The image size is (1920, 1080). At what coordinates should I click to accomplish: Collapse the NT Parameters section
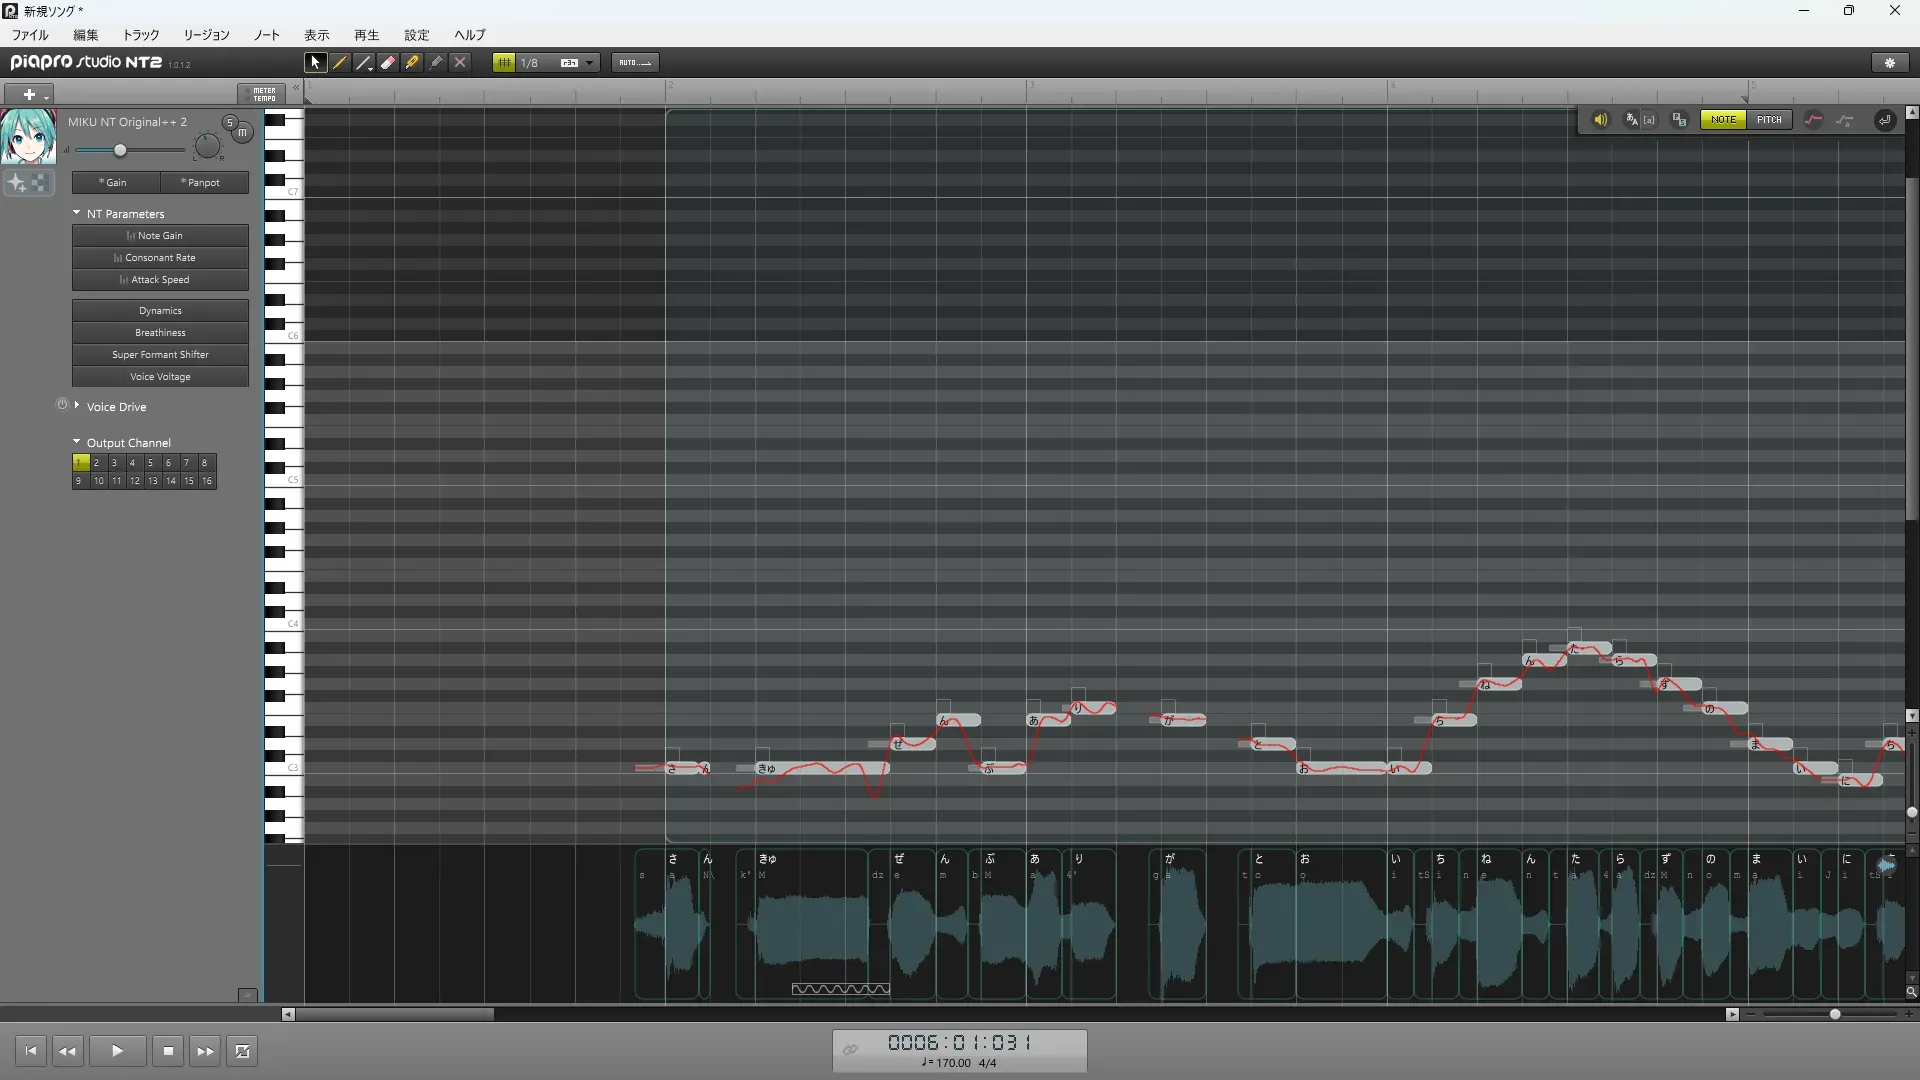point(77,213)
